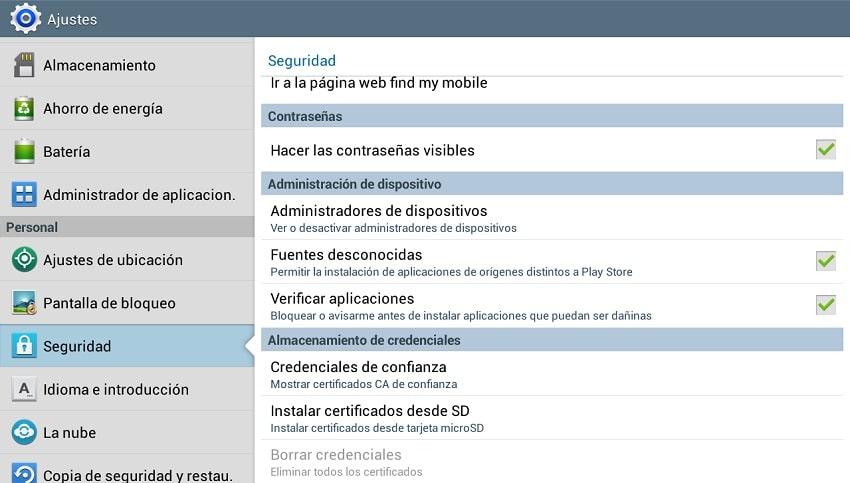This screenshot has height=483, width=850.
Task: Select the Ahorro de energía recycle icon
Action: [24, 108]
